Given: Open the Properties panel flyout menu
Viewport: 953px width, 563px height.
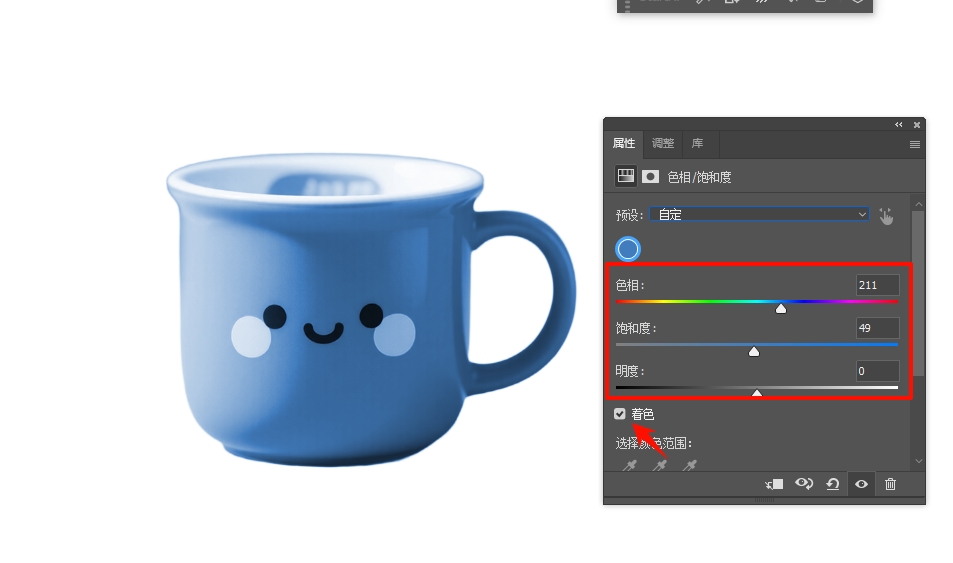Looking at the screenshot, I should click(x=914, y=144).
